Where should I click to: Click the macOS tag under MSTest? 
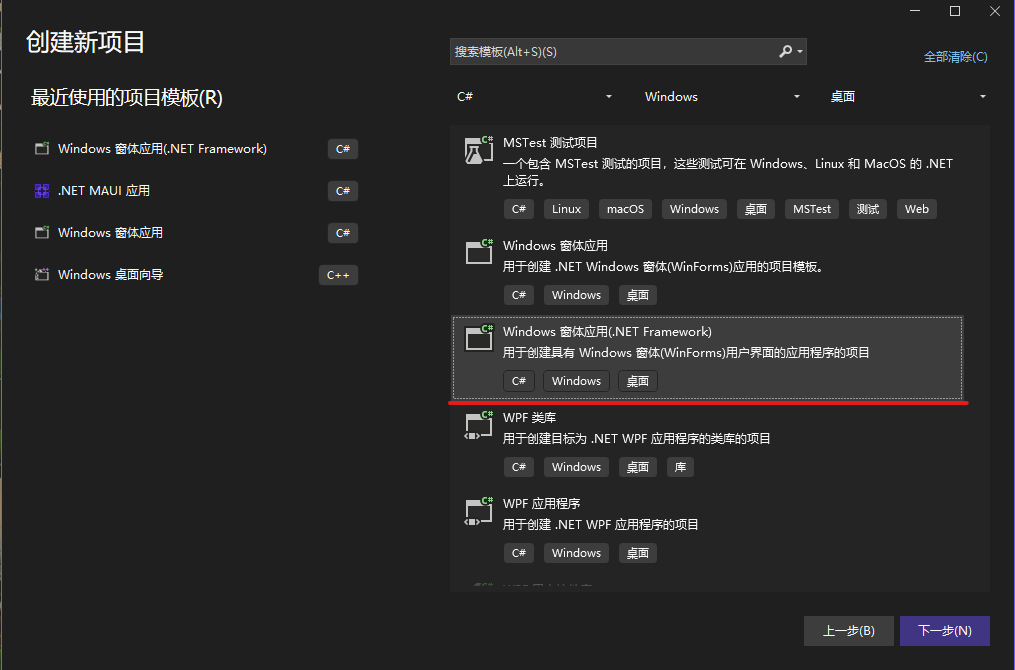625,209
